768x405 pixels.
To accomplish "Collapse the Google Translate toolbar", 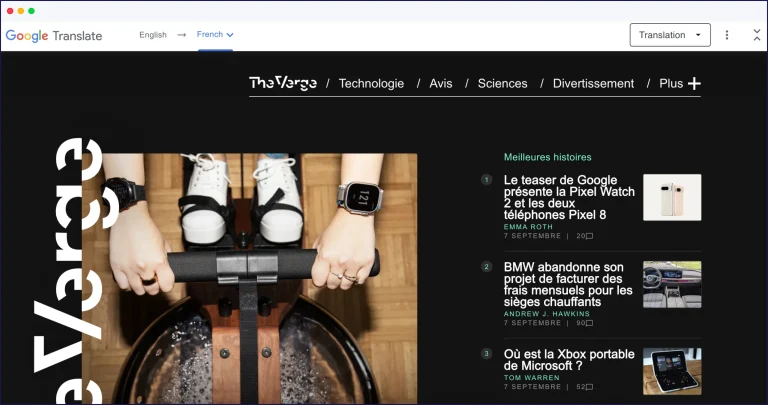I will 757,35.
